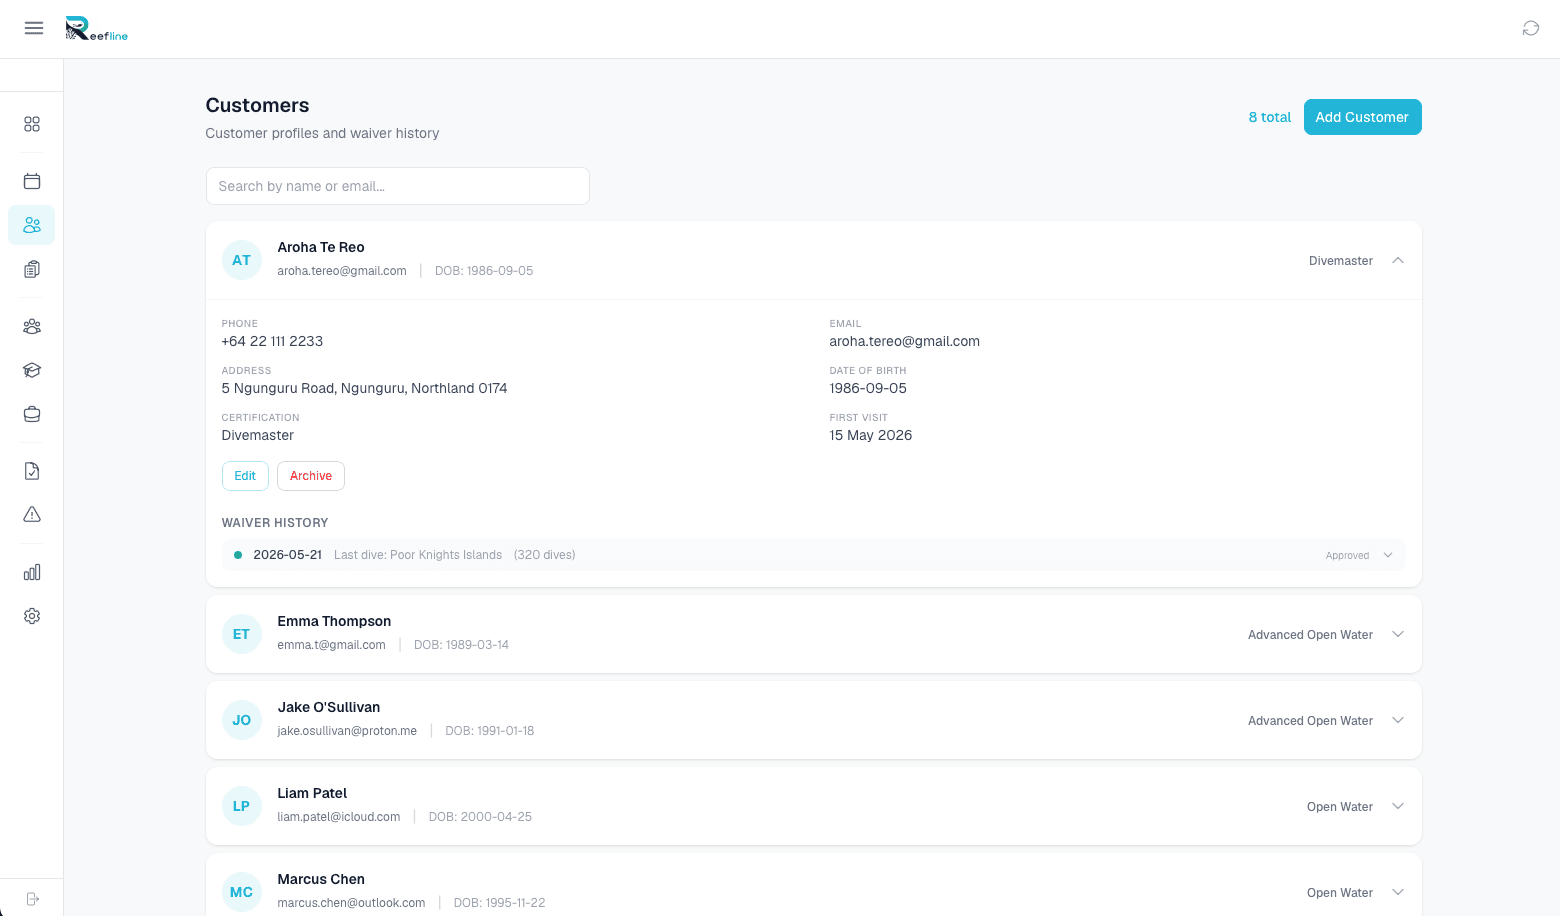Open the briefcase sidebar icon

click(32, 414)
